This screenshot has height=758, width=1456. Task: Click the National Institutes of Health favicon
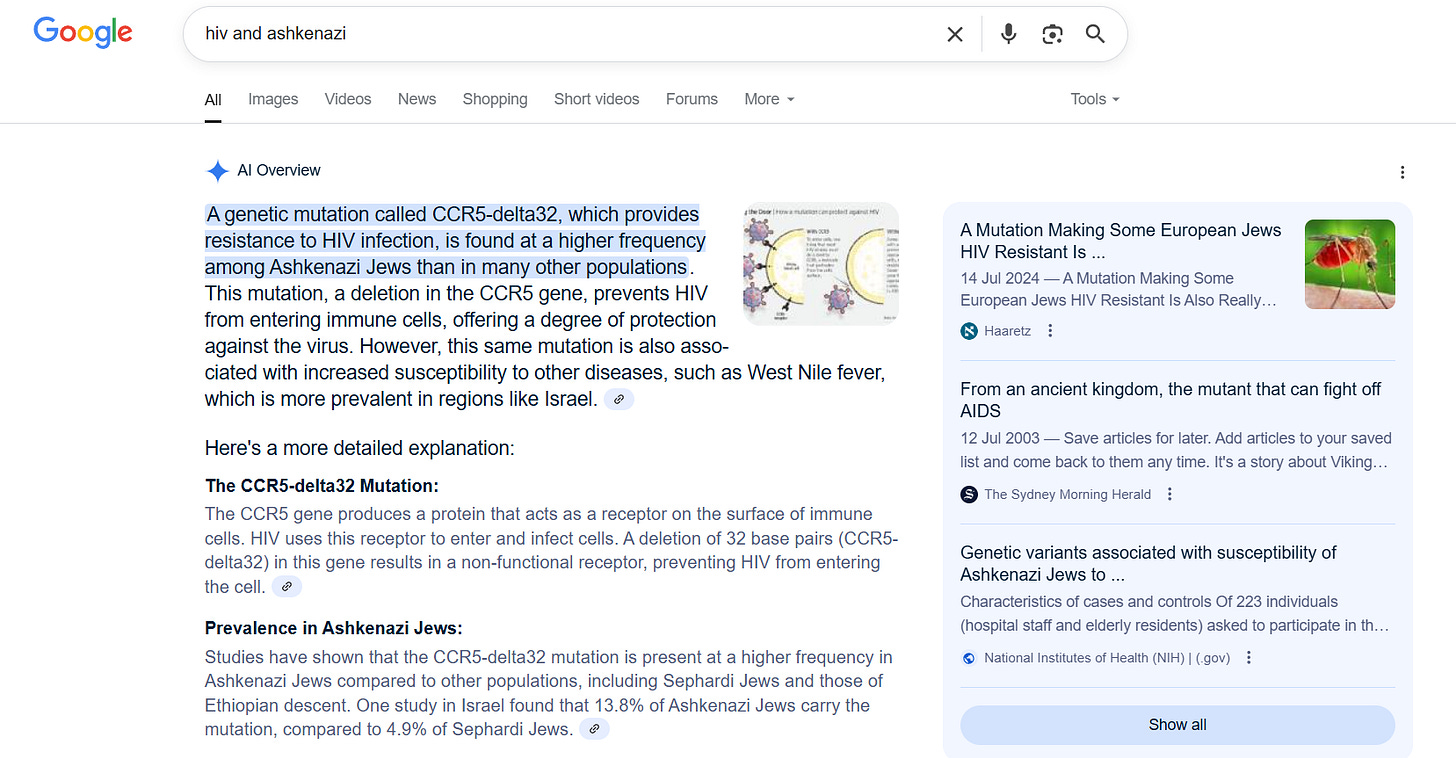(969, 658)
